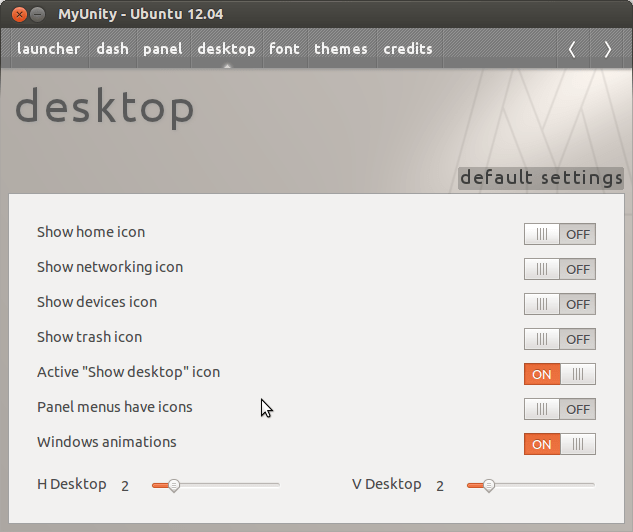
Task: Open the themes tab
Action: (341, 49)
